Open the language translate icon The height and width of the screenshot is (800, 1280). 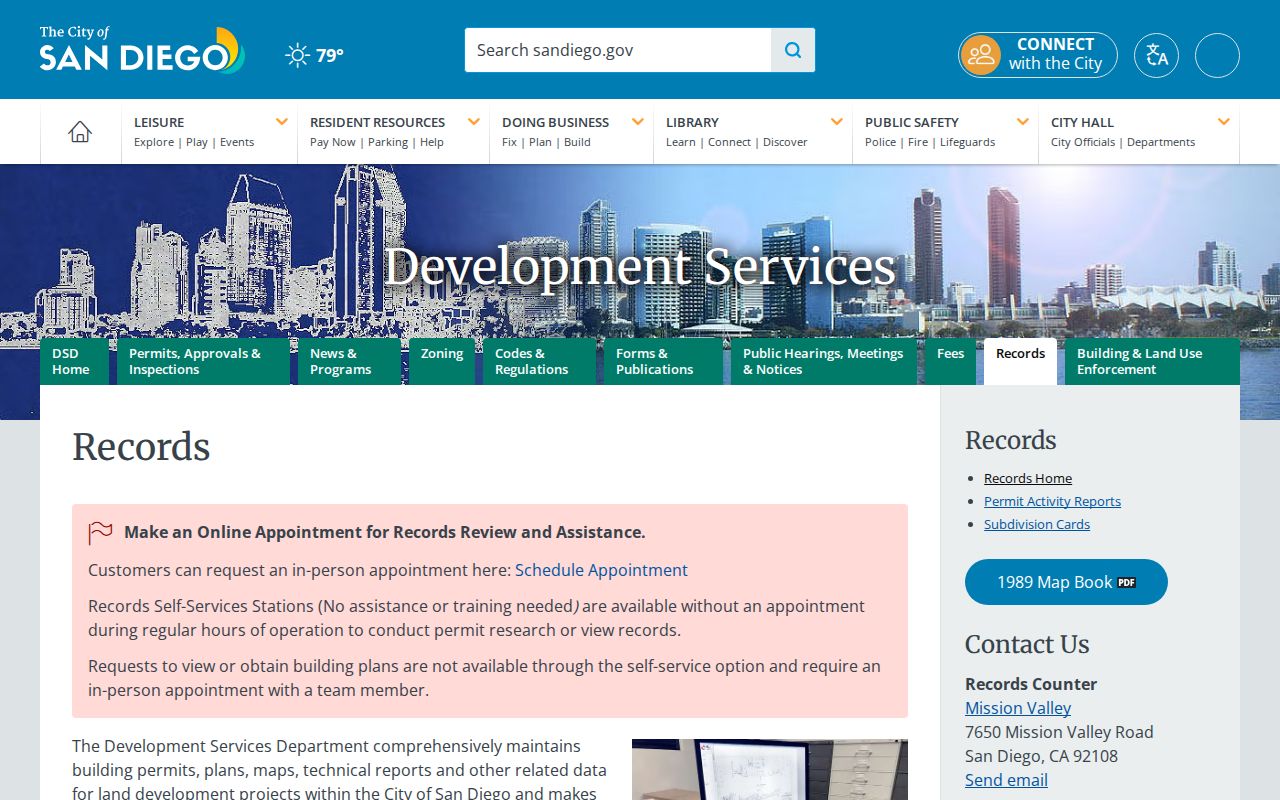click(x=1156, y=55)
